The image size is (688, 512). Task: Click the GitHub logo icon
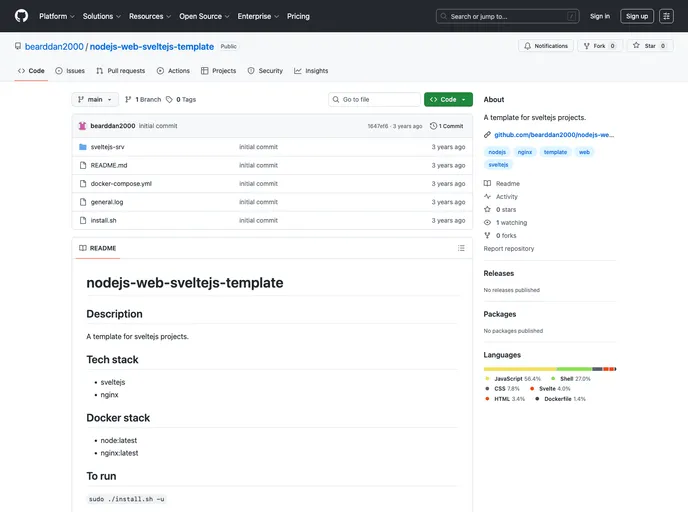(x=21, y=16)
